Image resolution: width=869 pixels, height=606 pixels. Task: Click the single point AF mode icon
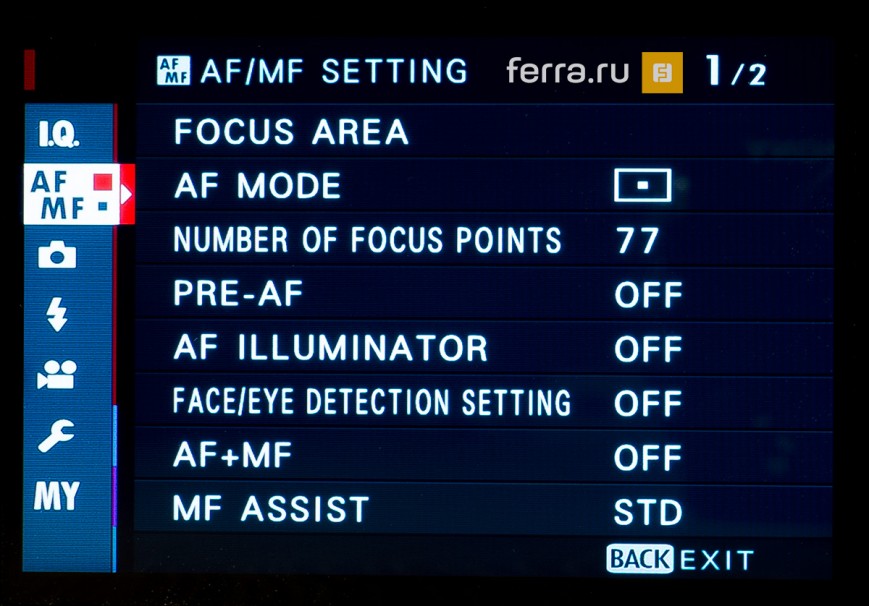pyautogui.click(x=643, y=186)
